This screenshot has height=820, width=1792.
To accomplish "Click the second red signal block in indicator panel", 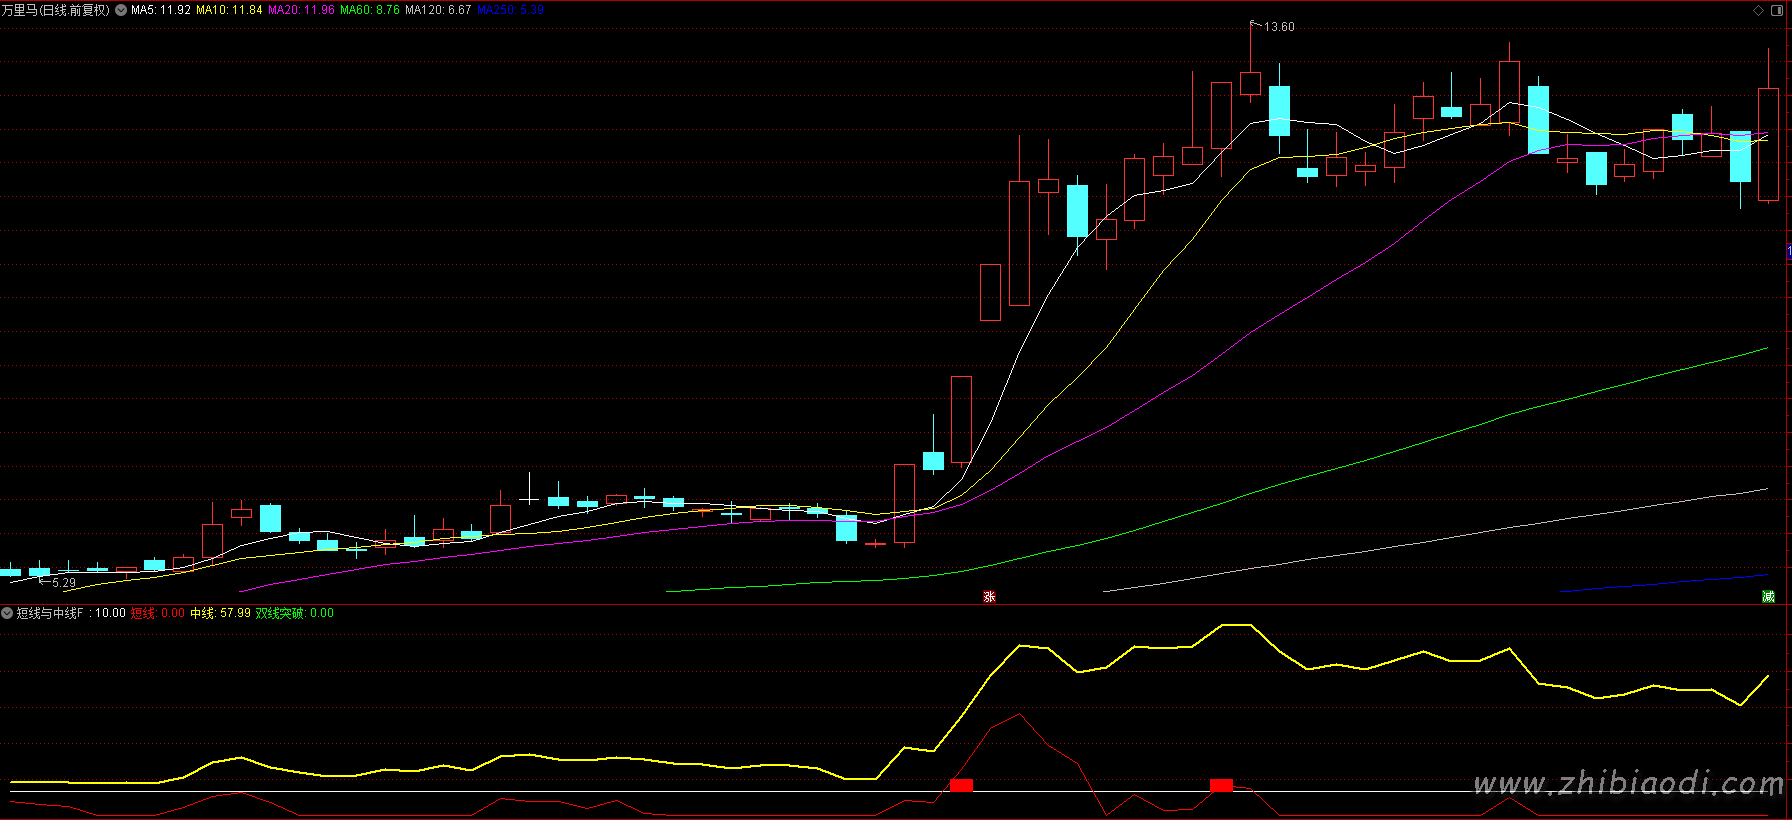I will tap(1221, 785).
